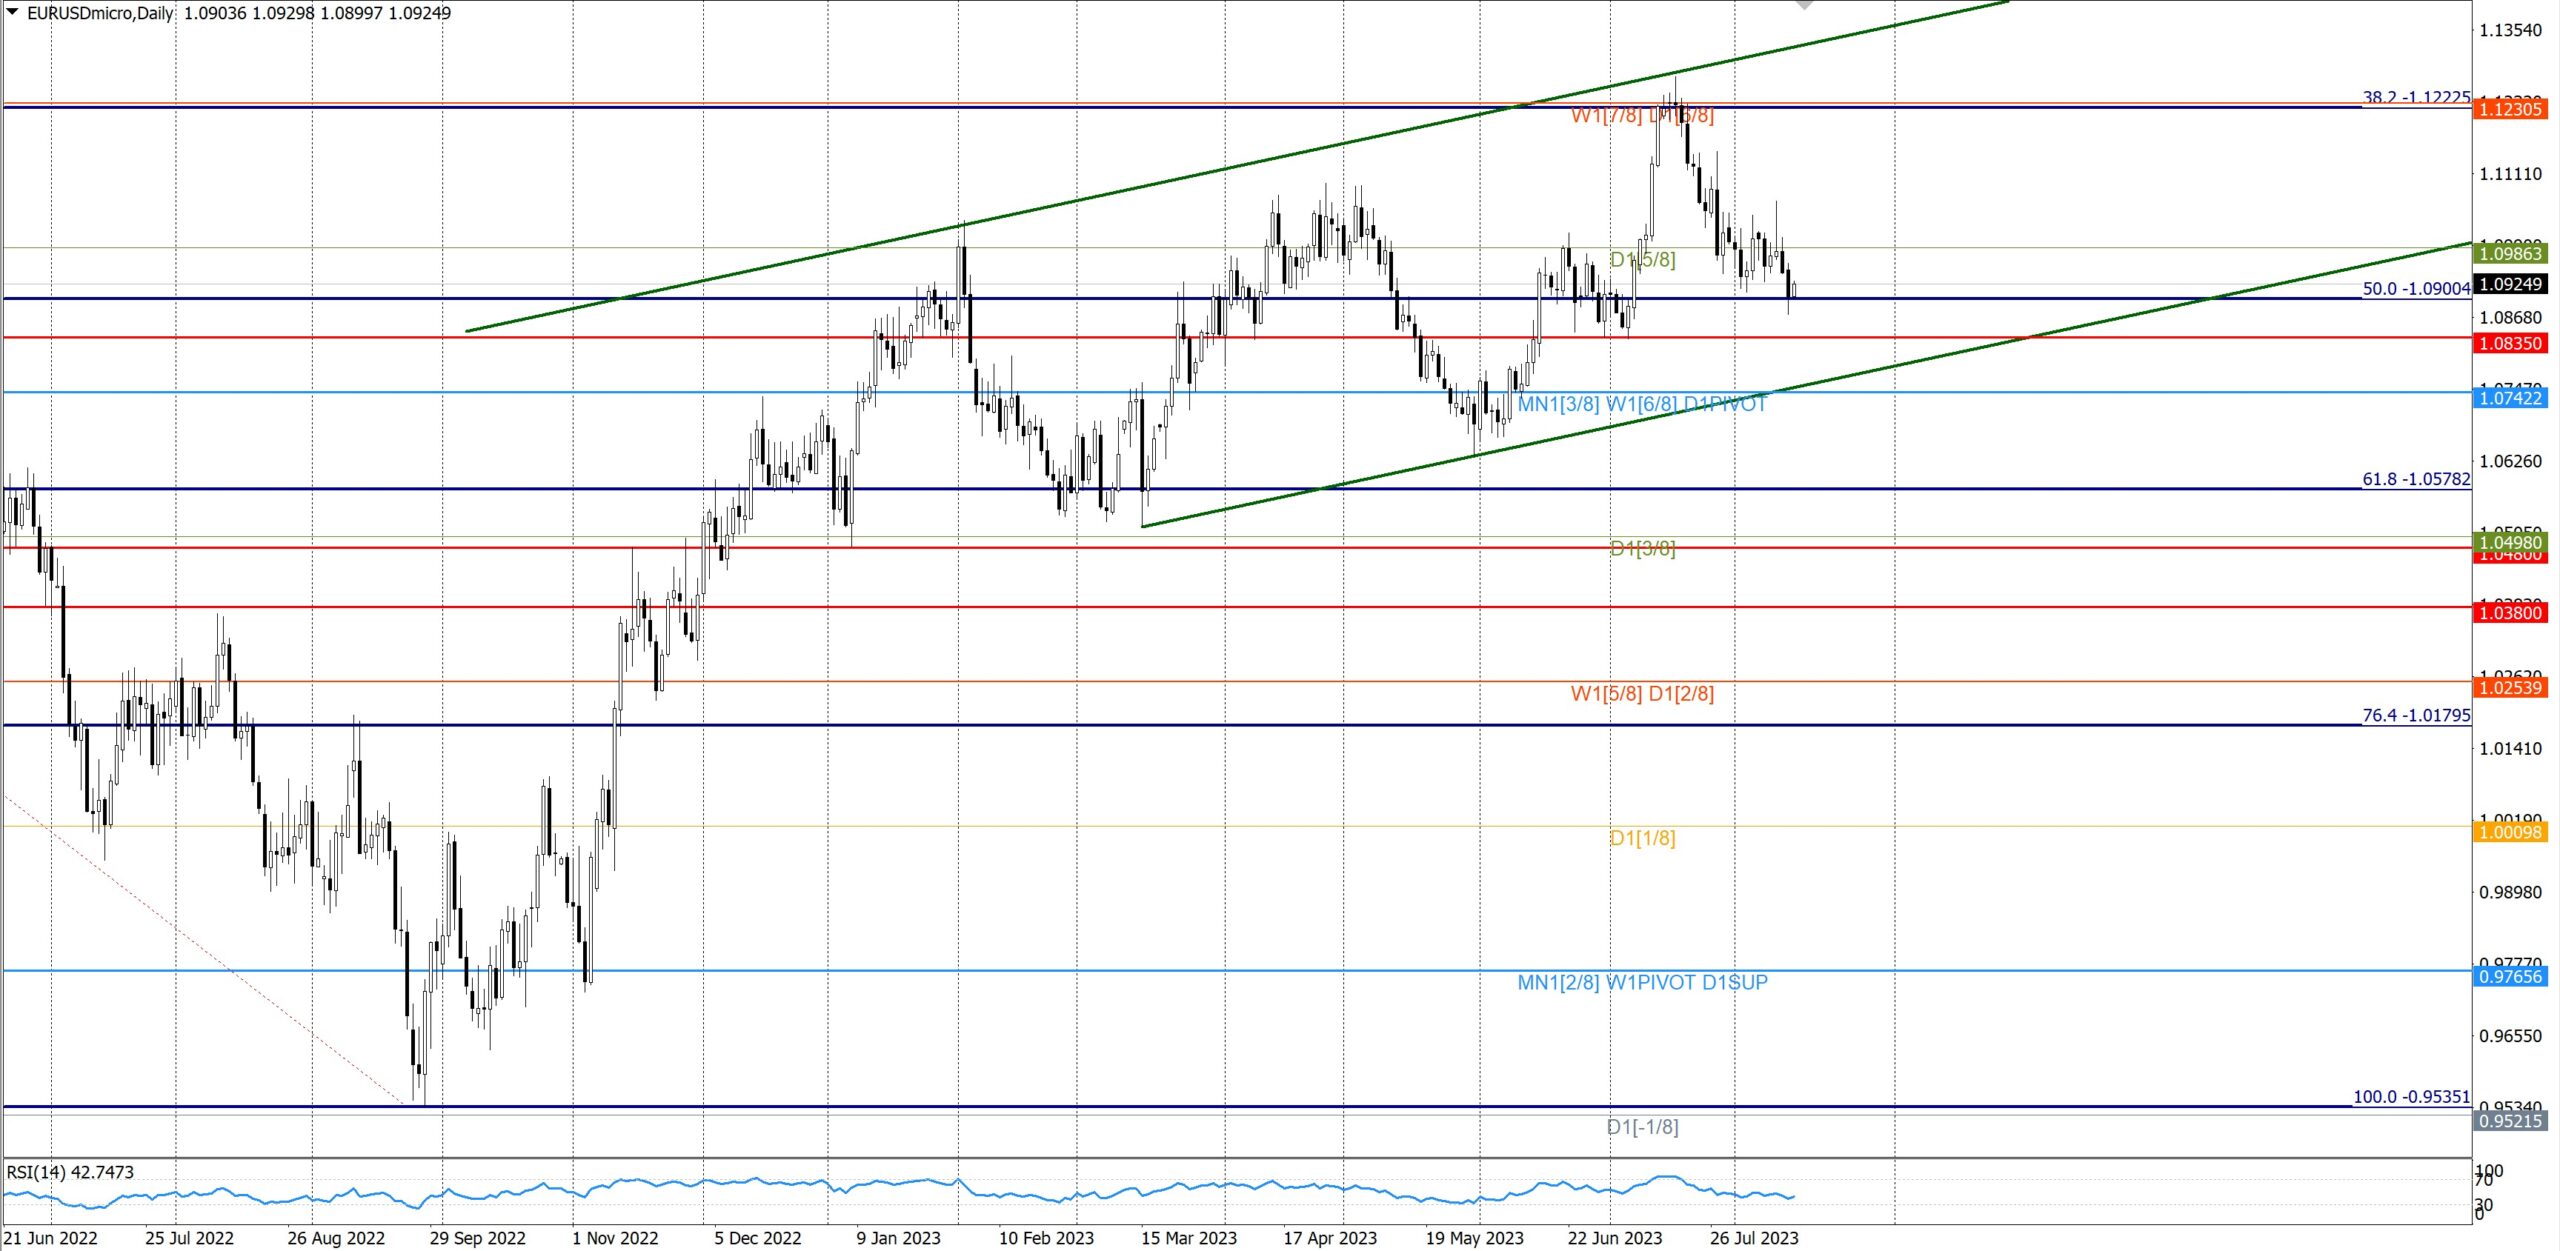This screenshot has width=2560, height=1251.
Task: Select the 61.8 -1.05782 Fibonacci label
Action: (x=2415, y=479)
